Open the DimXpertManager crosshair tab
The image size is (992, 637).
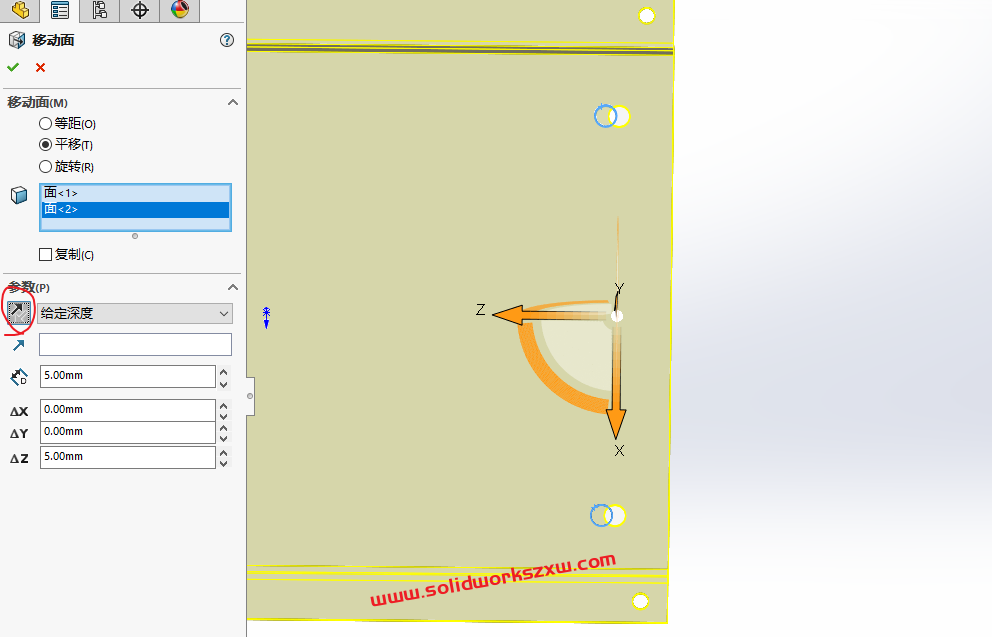(140, 10)
